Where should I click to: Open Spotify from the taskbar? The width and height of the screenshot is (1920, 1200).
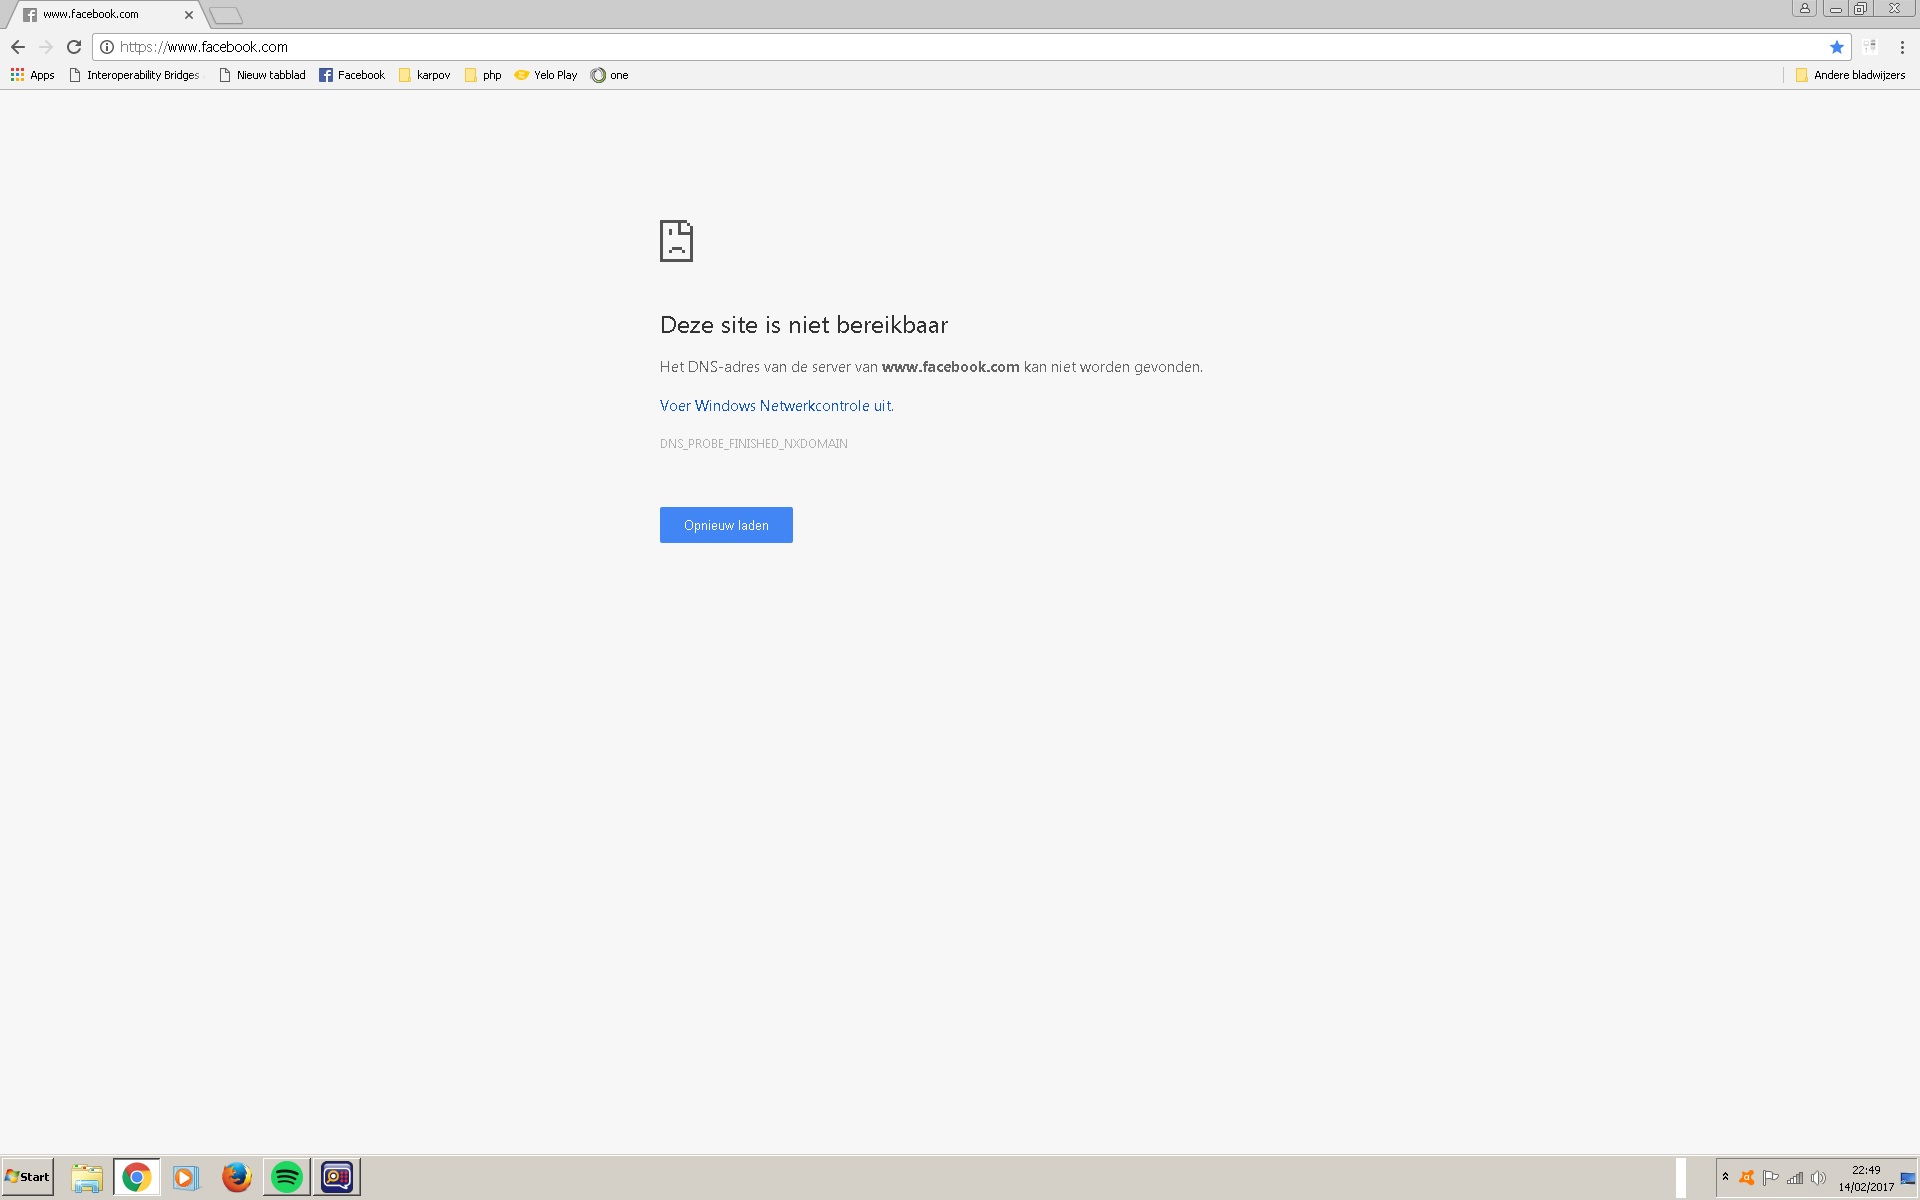pos(287,1178)
